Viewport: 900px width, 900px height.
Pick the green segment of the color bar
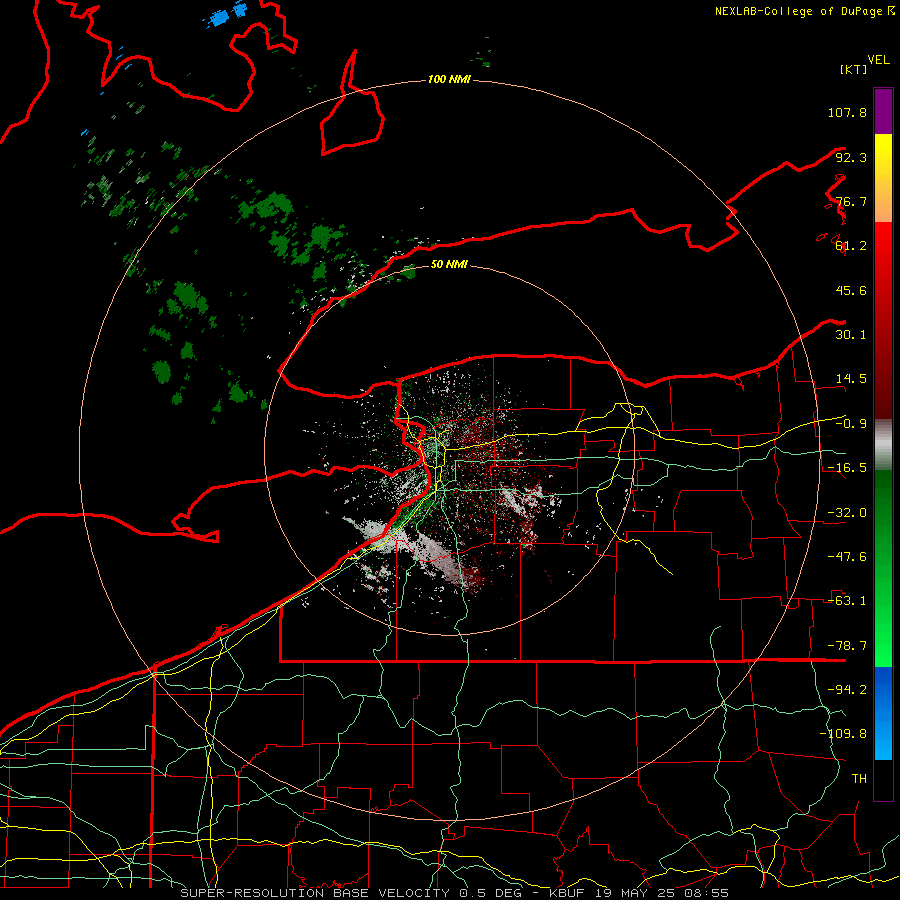[x=883, y=568]
